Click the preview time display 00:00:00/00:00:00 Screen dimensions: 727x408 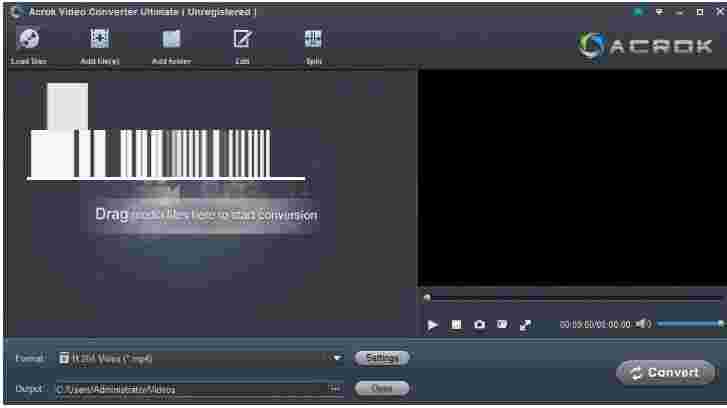[595, 324]
